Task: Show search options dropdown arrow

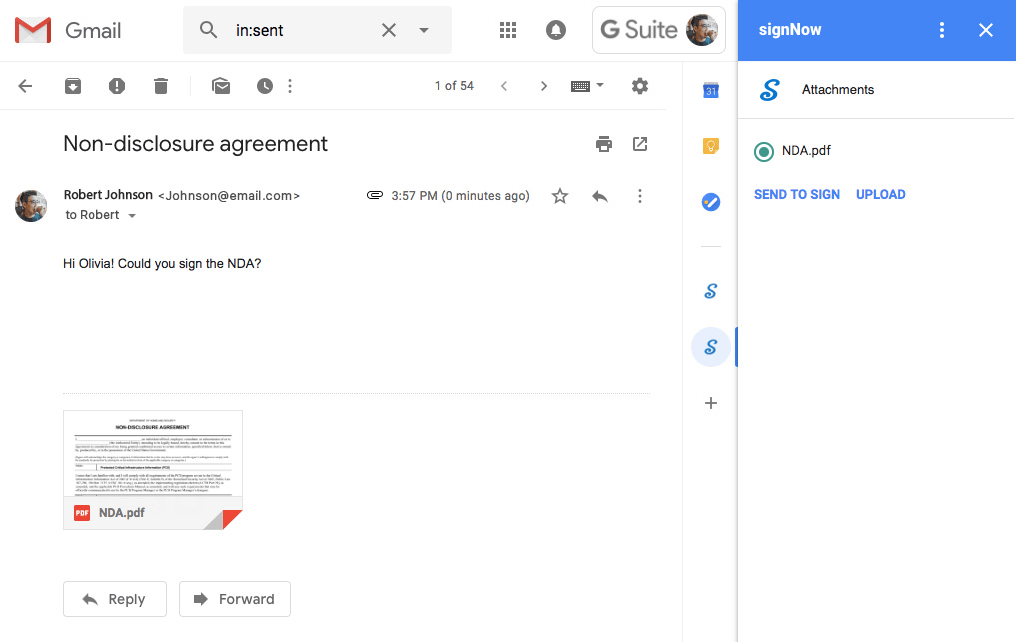Action: [x=424, y=30]
